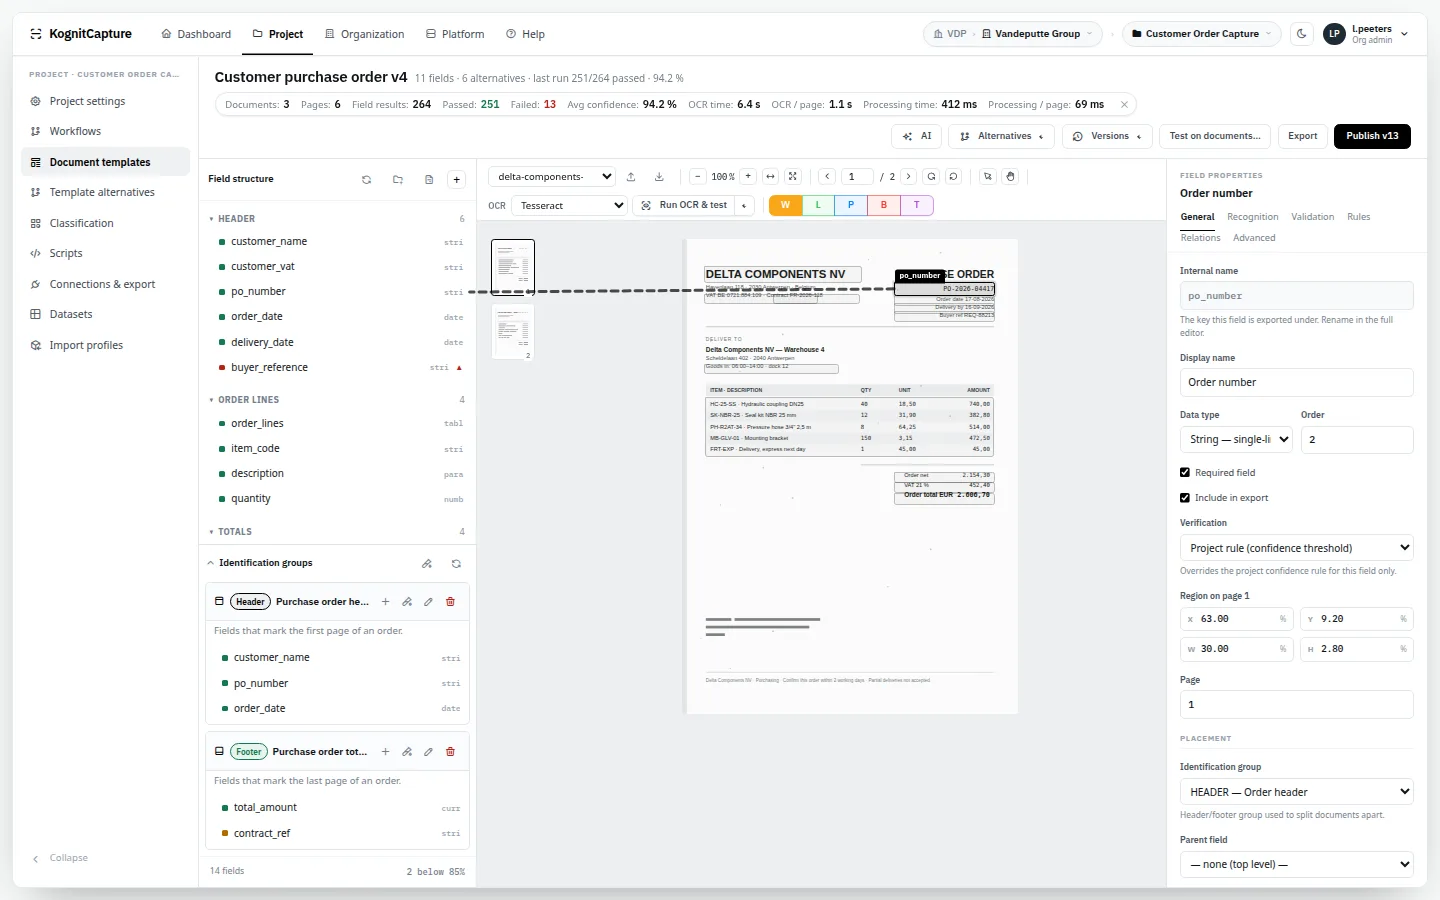Screen dimensions: 1440x900
Task: Activate the region selection pointer tool
Action: [x=987, y=177]
